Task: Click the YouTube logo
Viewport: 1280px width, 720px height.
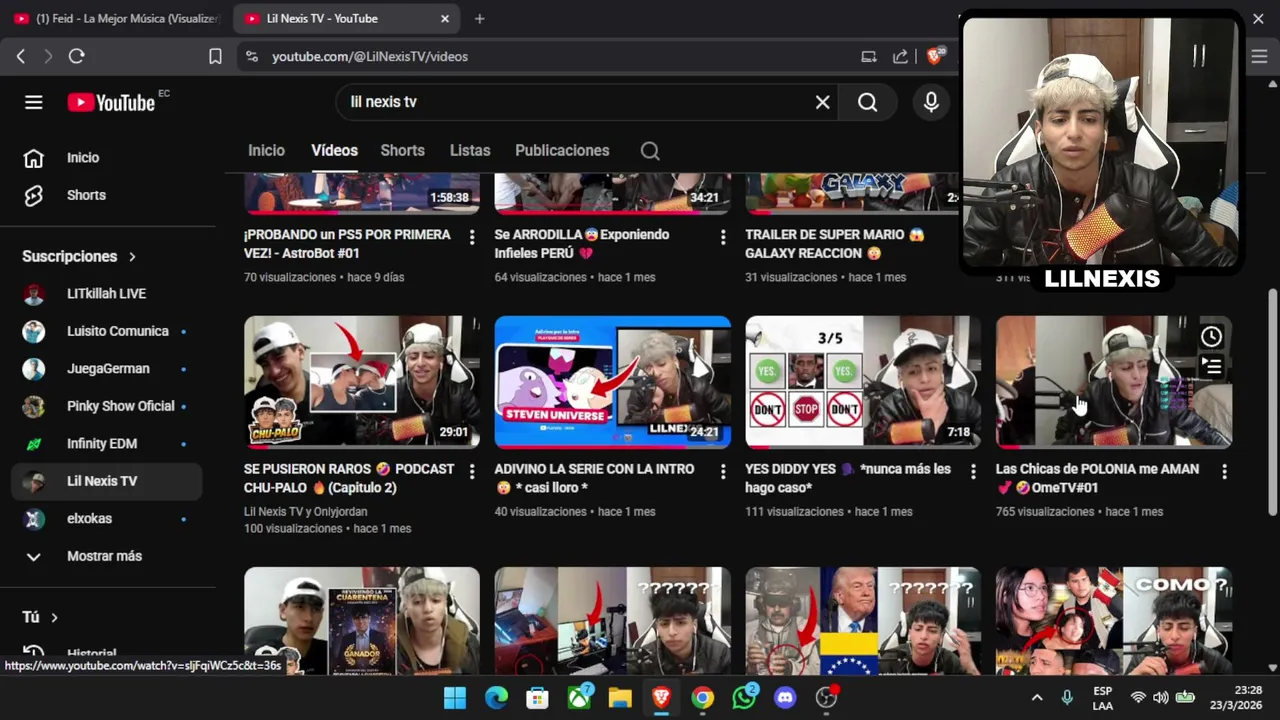Action: click(x=111, y=102)
